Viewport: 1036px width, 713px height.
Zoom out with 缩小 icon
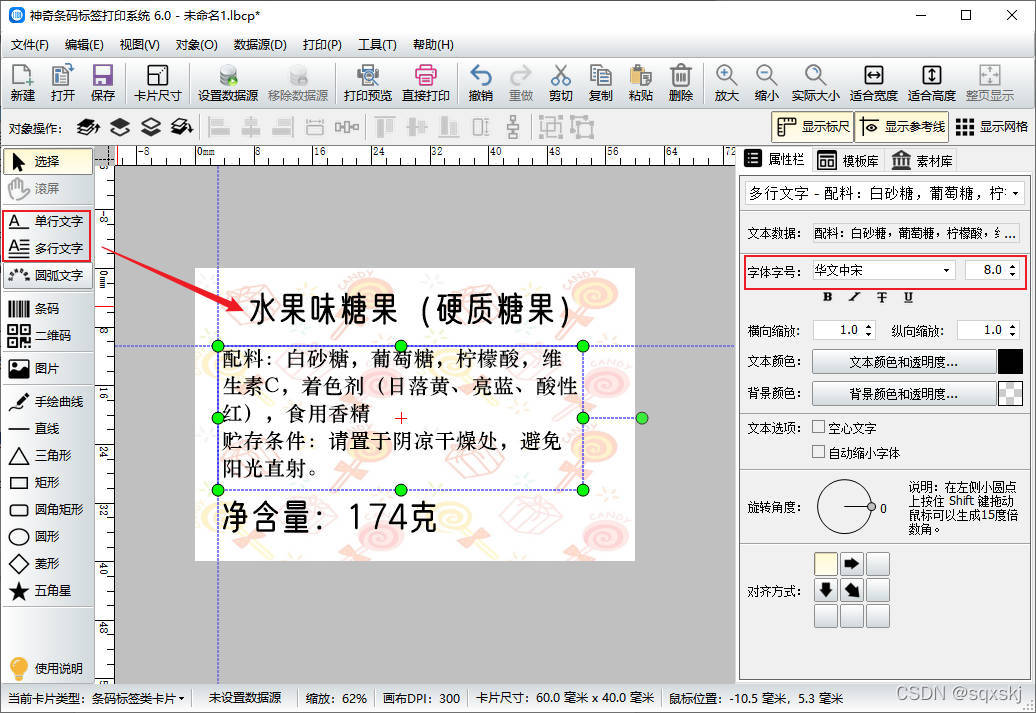point(766,83)
